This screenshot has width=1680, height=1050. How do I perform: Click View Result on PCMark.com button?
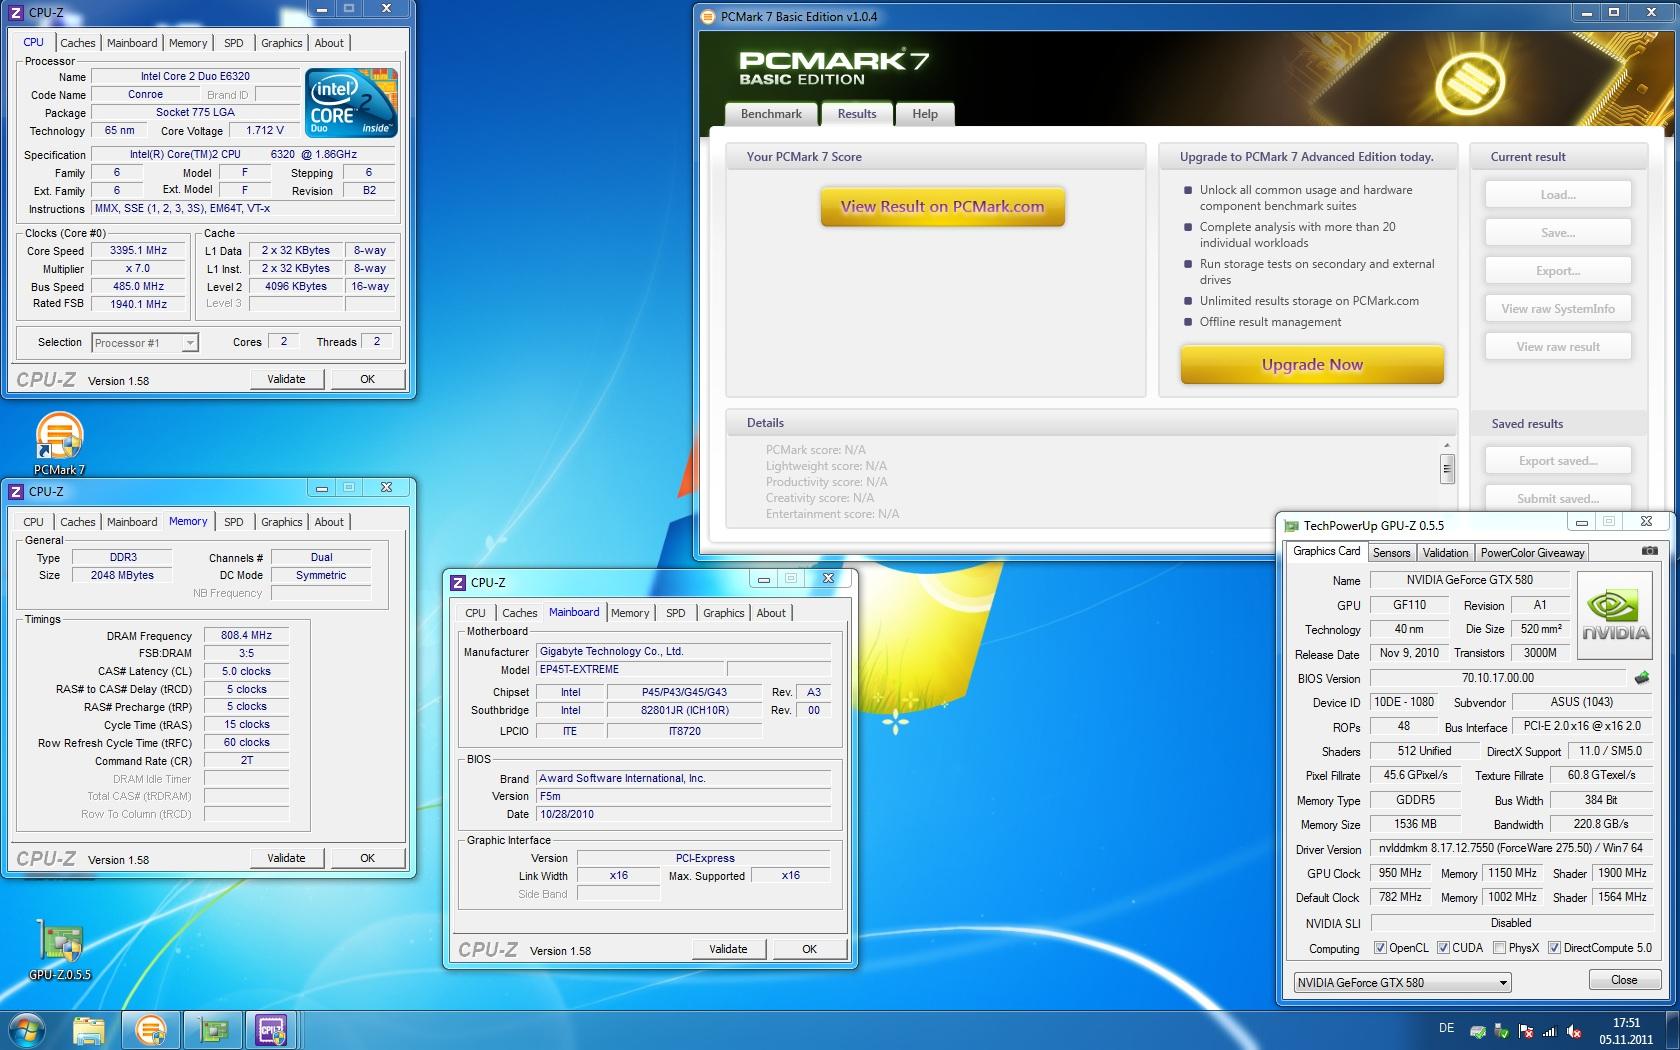pyautogui.click(x=942, y=207)
